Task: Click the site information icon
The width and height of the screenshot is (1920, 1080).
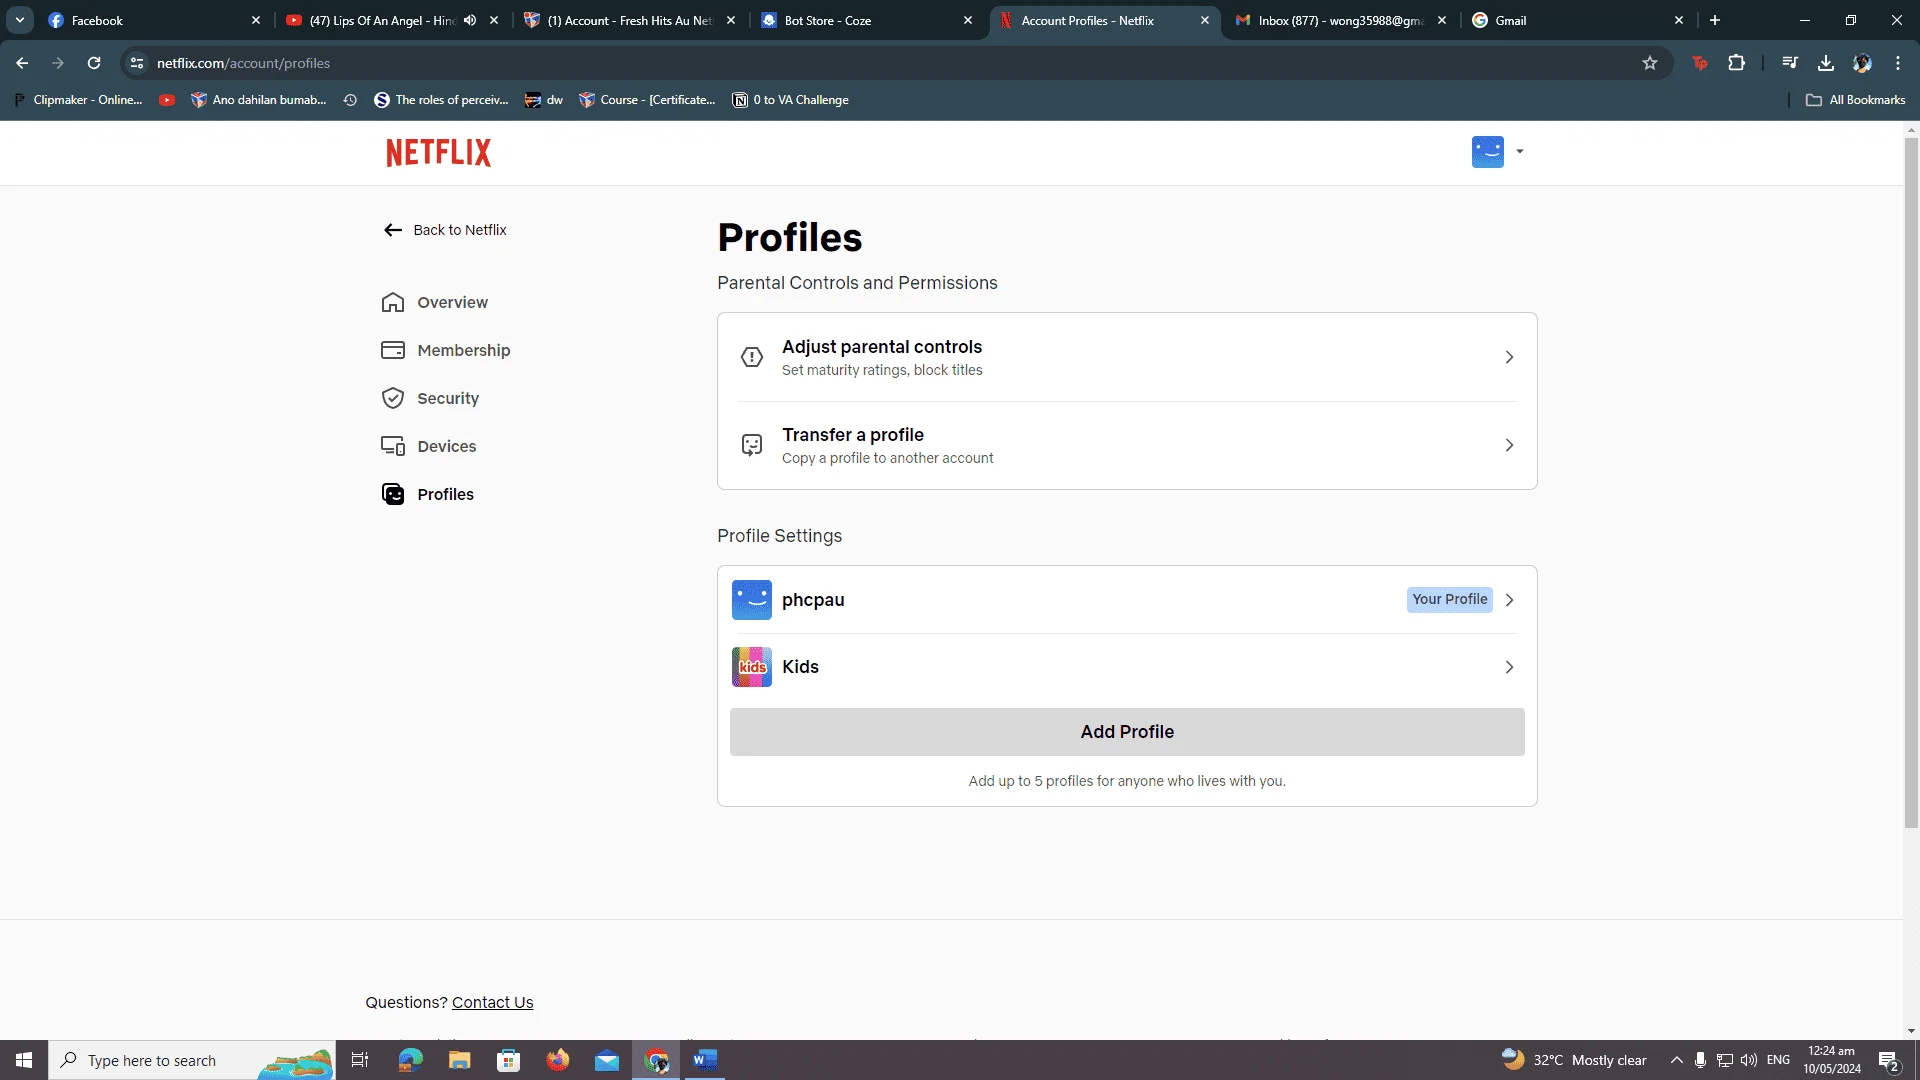Action: point(137,63)
